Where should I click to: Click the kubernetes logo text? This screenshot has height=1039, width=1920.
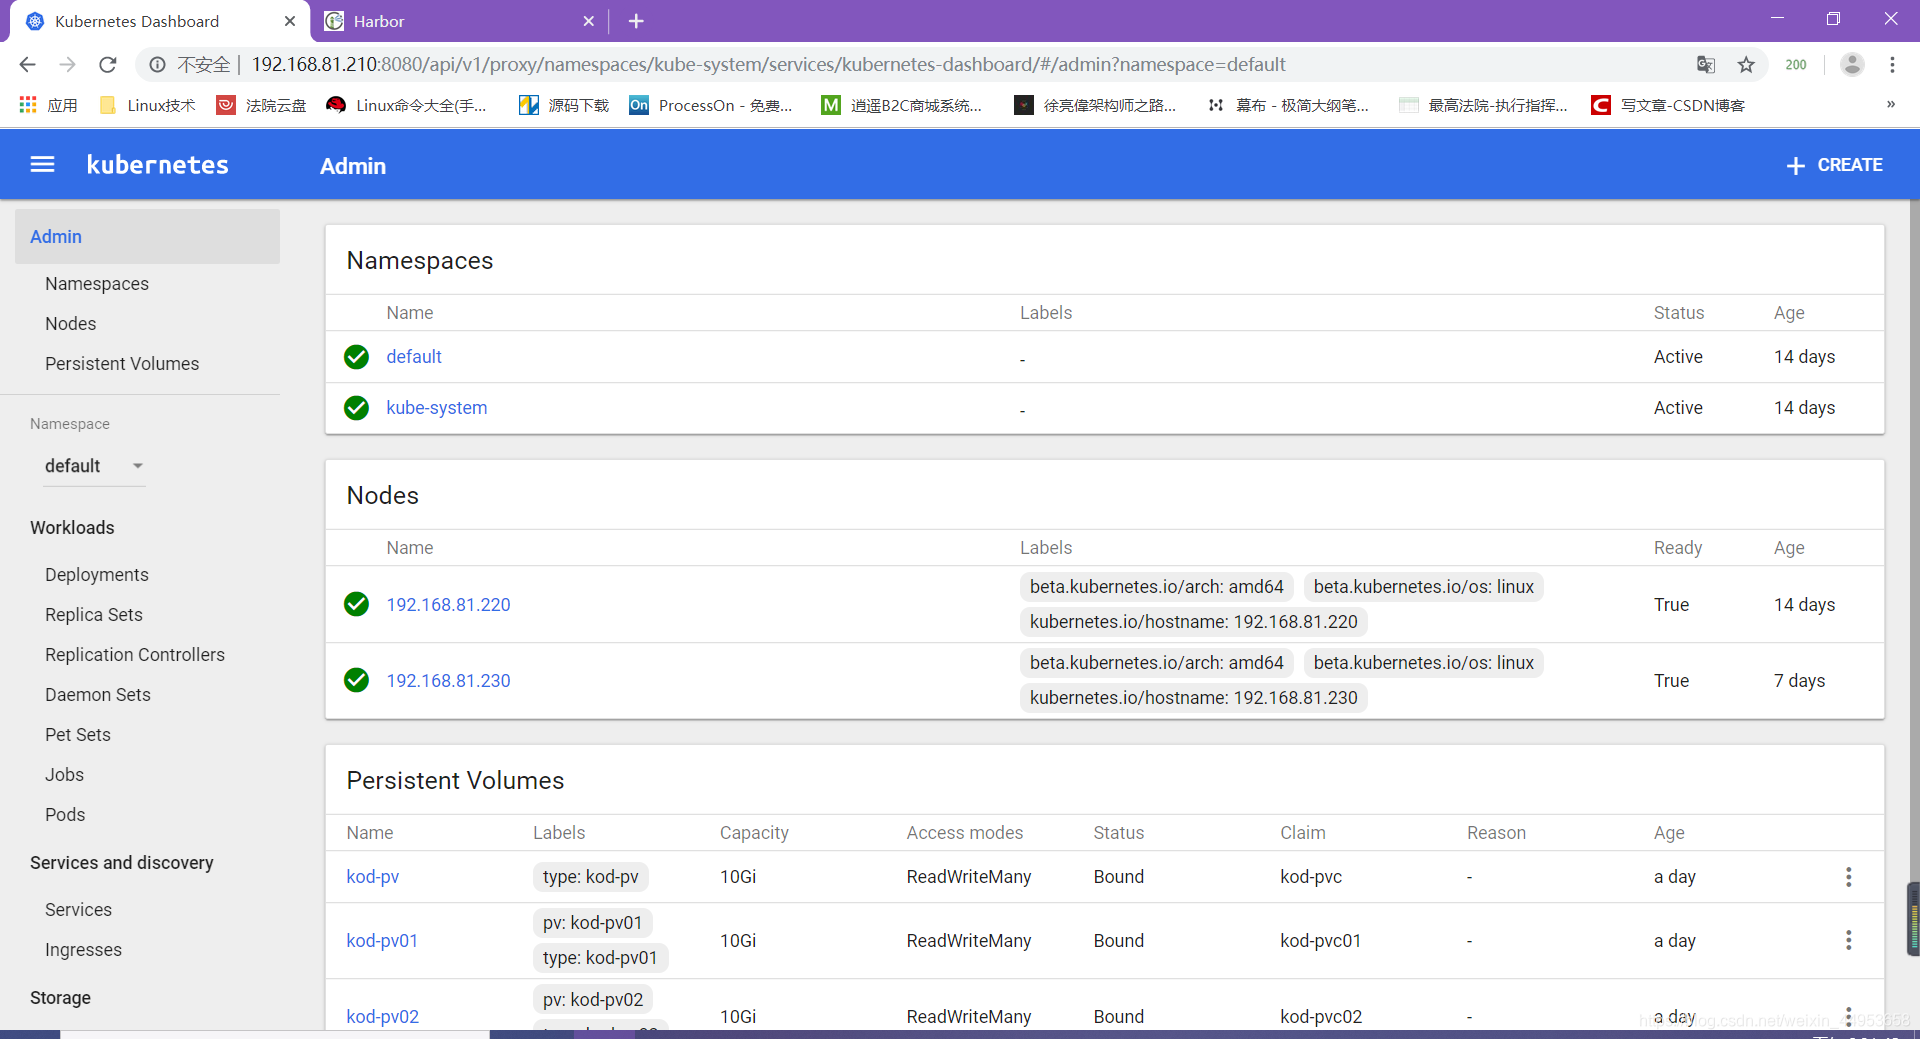(x=157, y=165)
